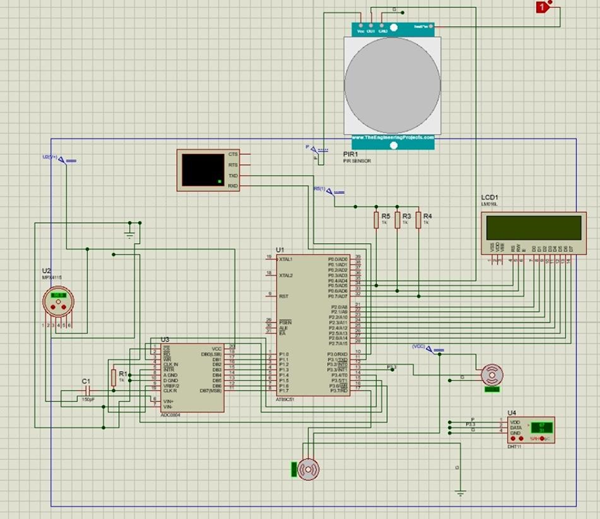Select resistor R4
Image resolution: width=600 pixels, height=519 pixels.
pyautogui.click(x=418, y=220)
